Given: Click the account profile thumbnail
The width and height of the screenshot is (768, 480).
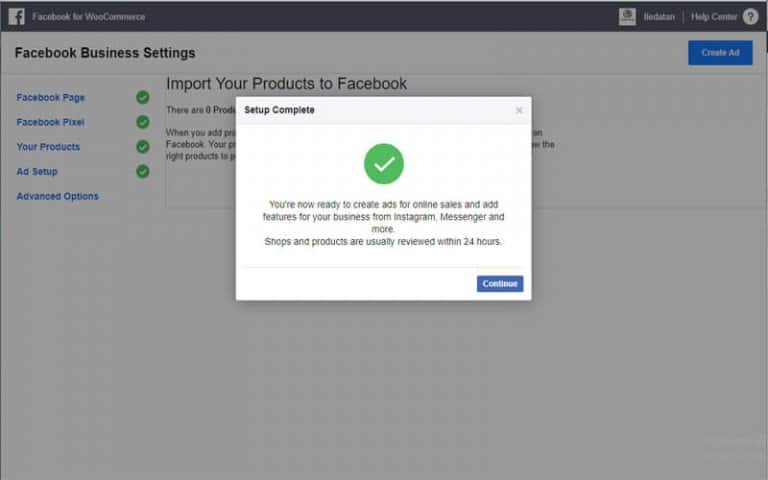Looking at the screenshot, I should [627, 17].
